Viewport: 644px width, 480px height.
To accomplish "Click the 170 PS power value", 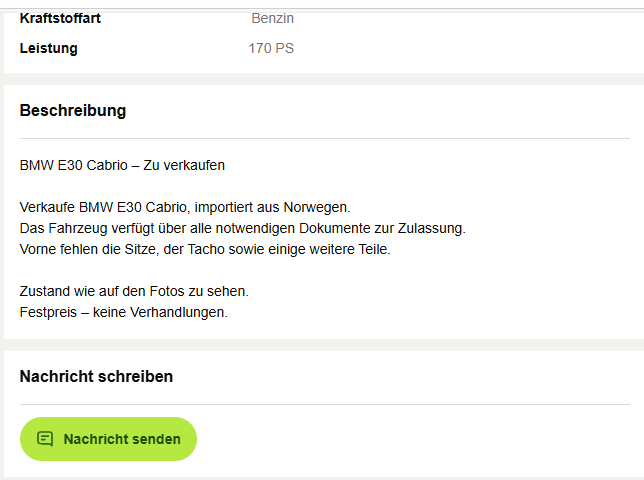I will [x=271, y=48].
